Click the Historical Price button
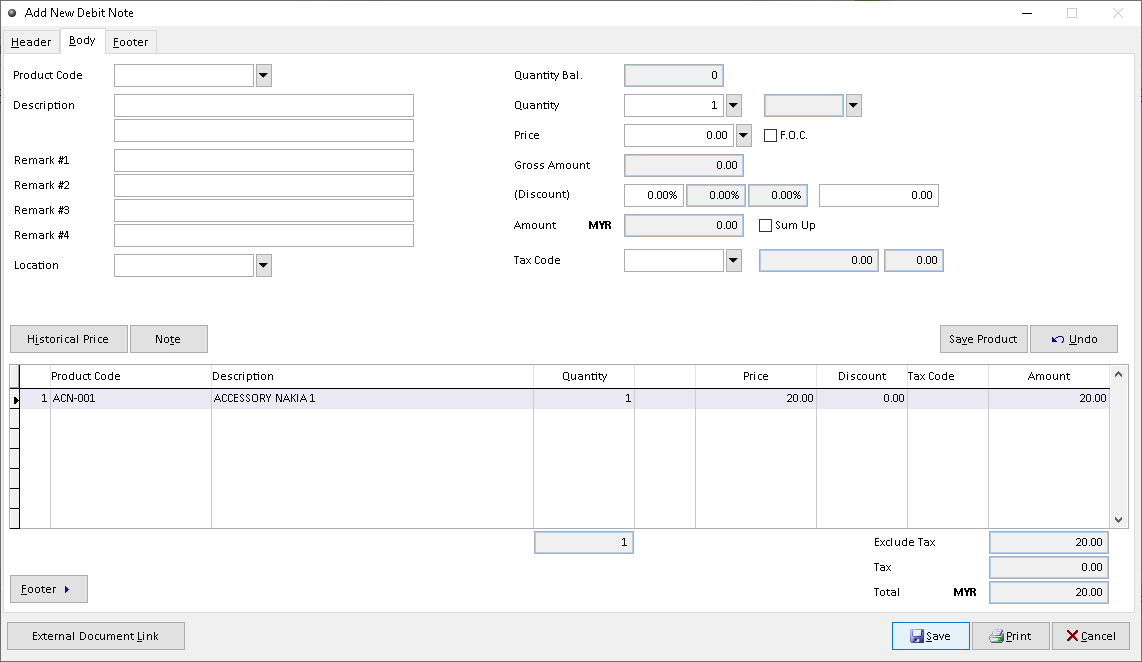Screen dimensions: 1142x662 [68, 339]
